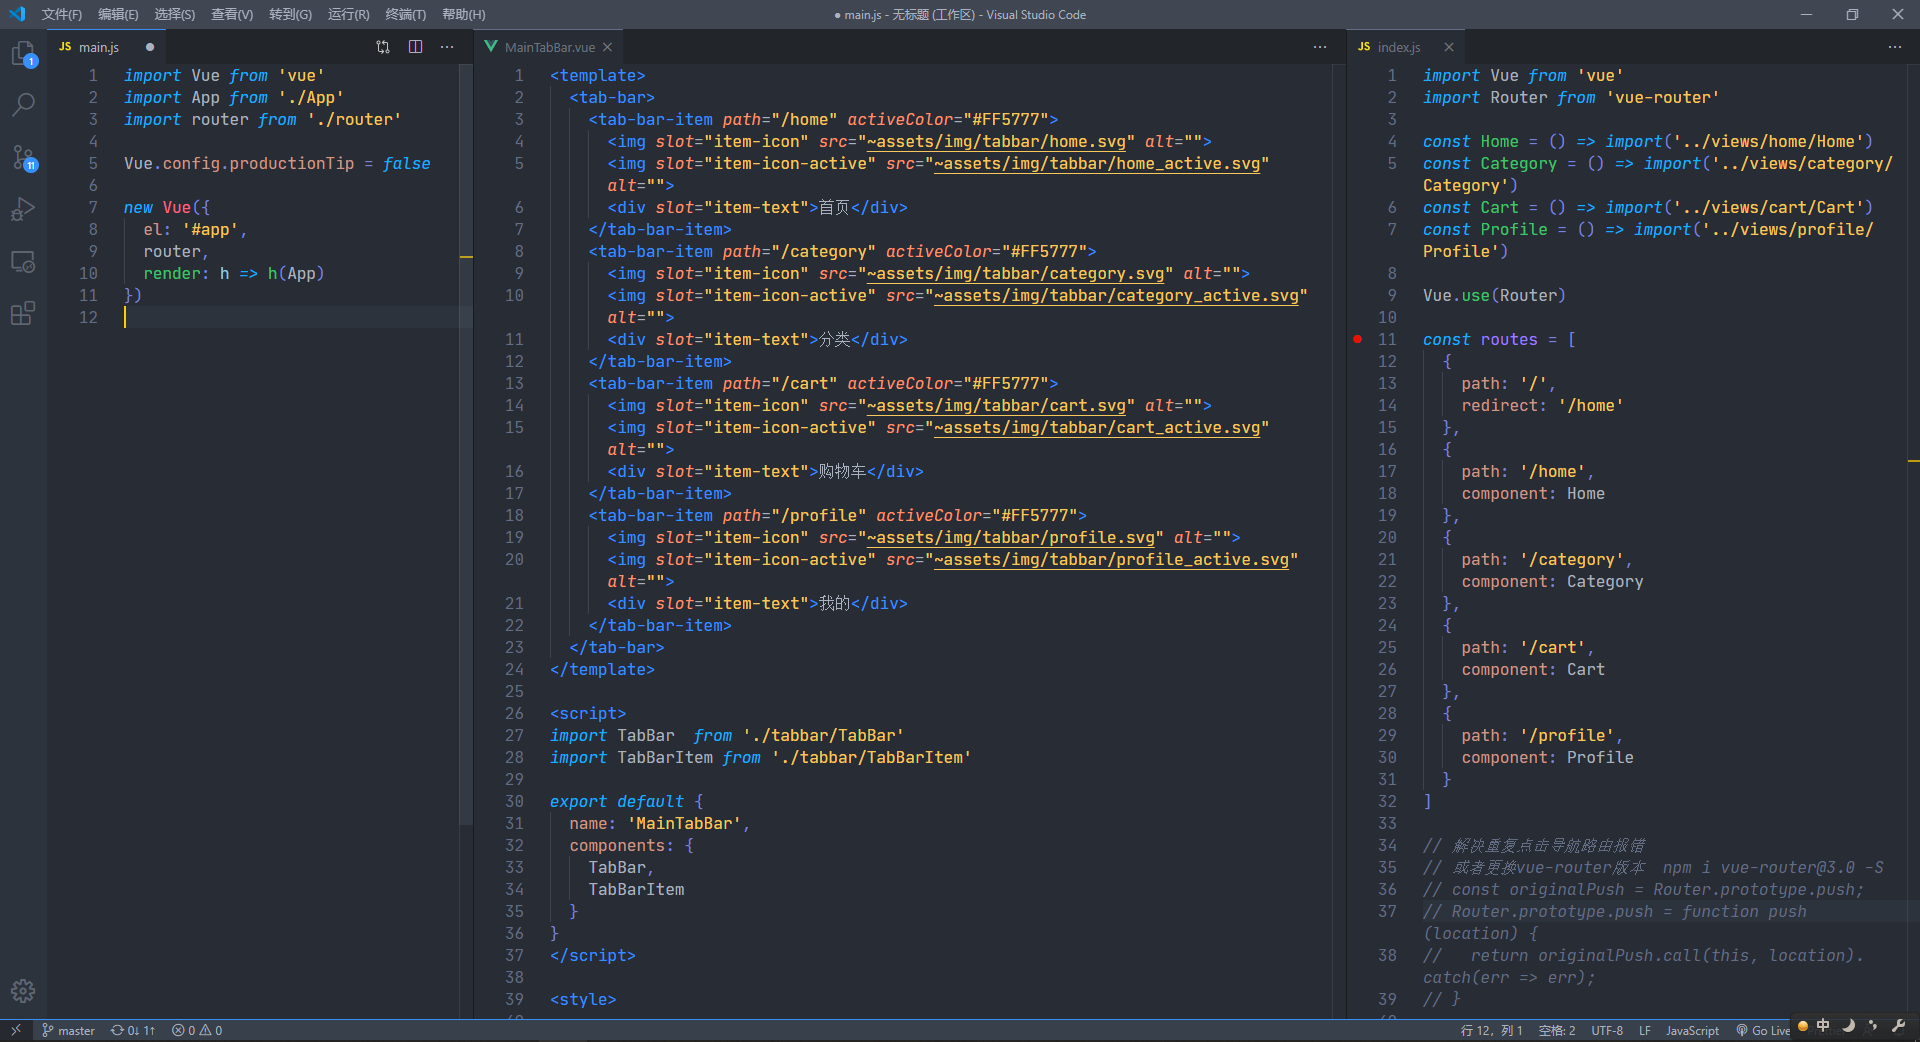This screenshot has height=1042, width=1920.
Task: Click redirect '/home' value in index.js
Action: 1590,406
